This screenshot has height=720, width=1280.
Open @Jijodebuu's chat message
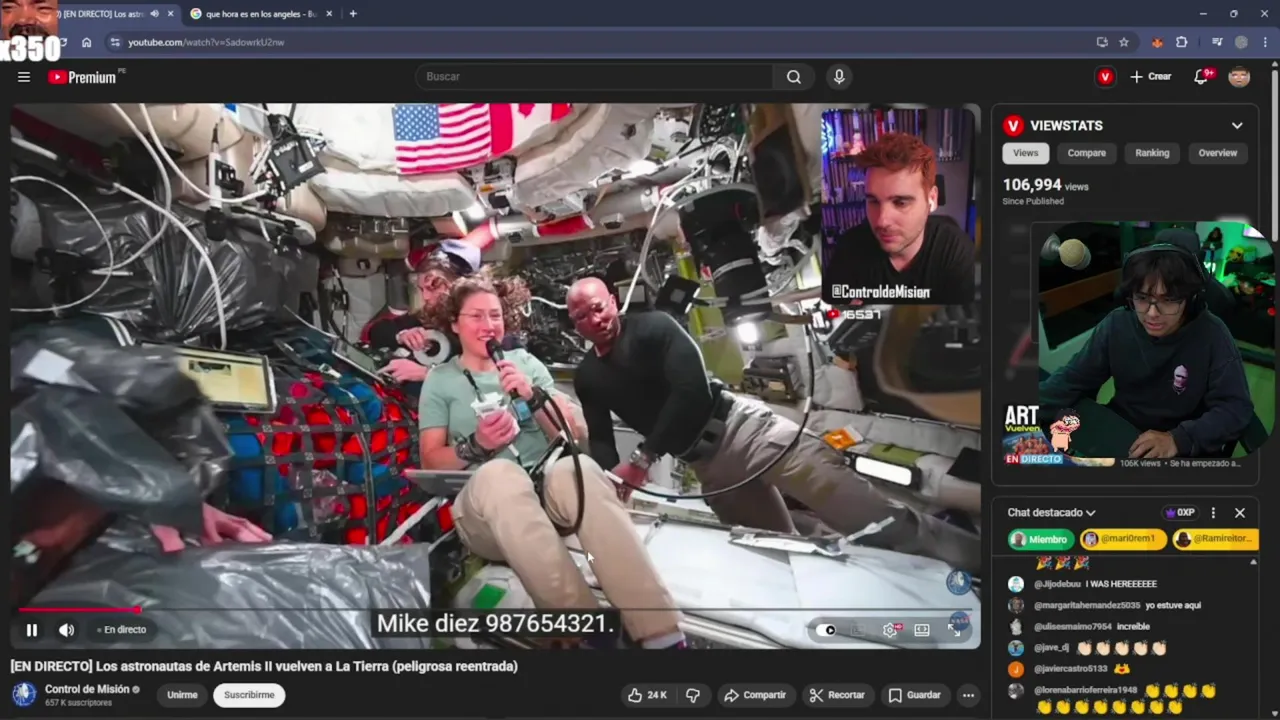(1095, 584)
